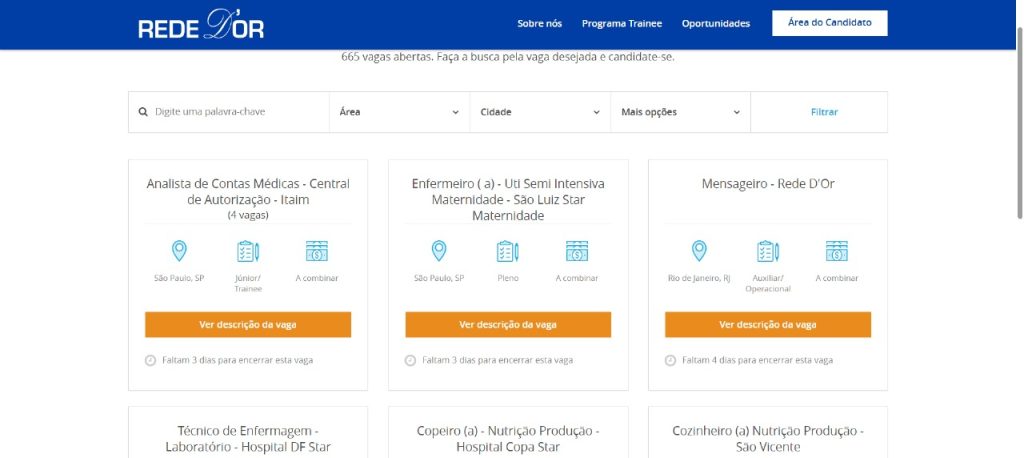Open Técnico de Enfermagem Laboratório job title

point(248,439)
